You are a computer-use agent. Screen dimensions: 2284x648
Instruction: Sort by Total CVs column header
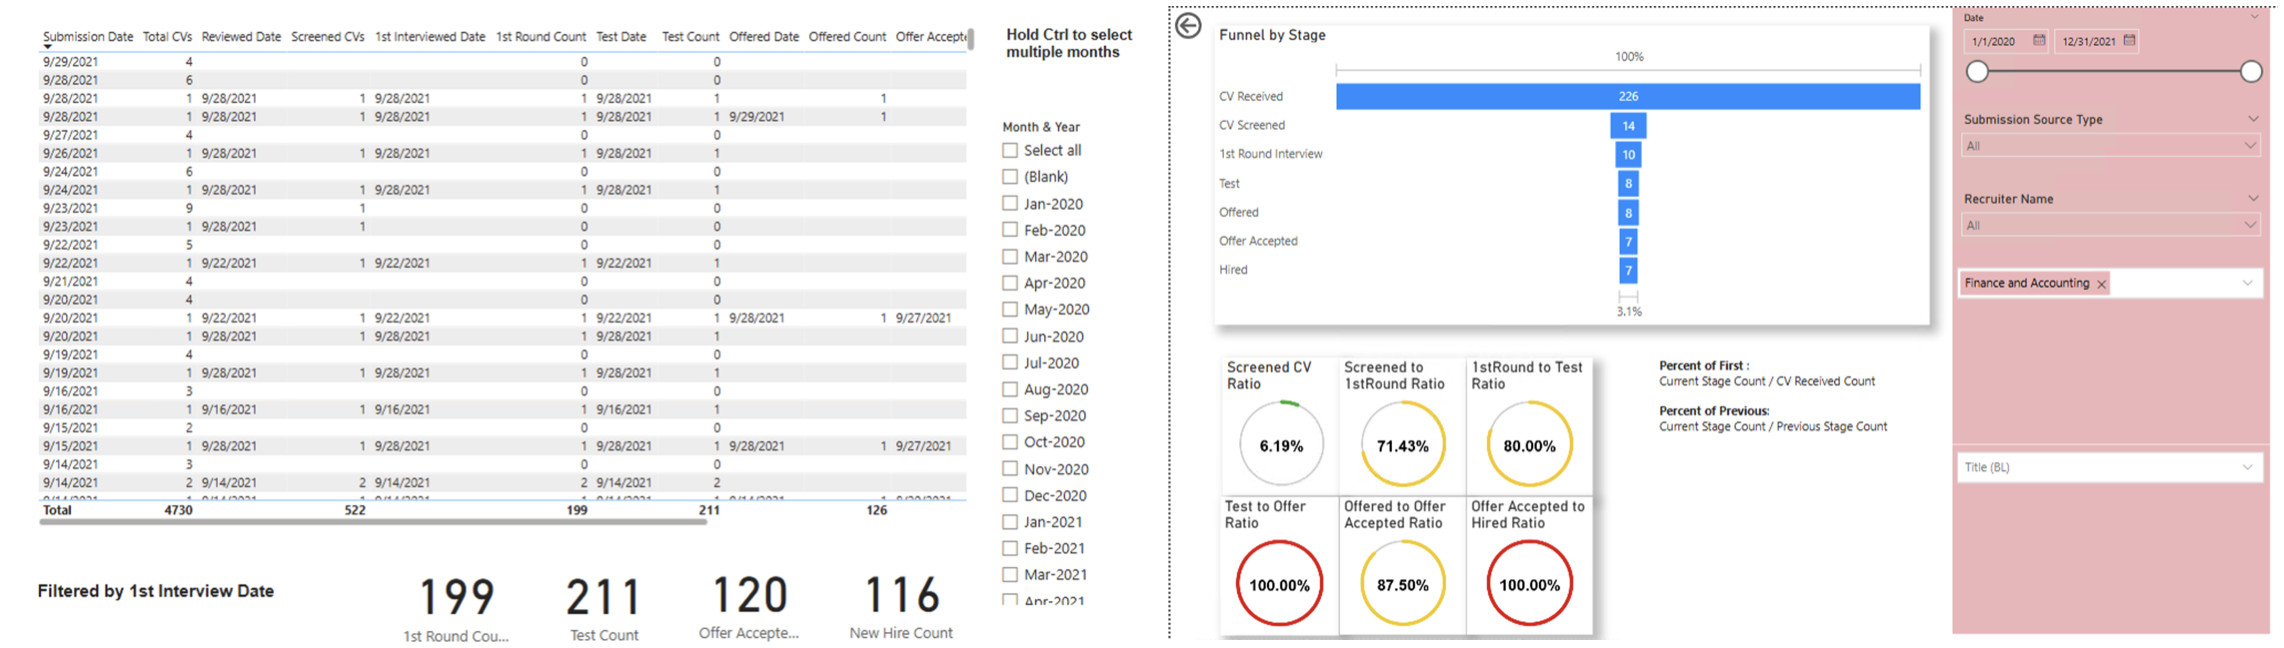(167, 37)
